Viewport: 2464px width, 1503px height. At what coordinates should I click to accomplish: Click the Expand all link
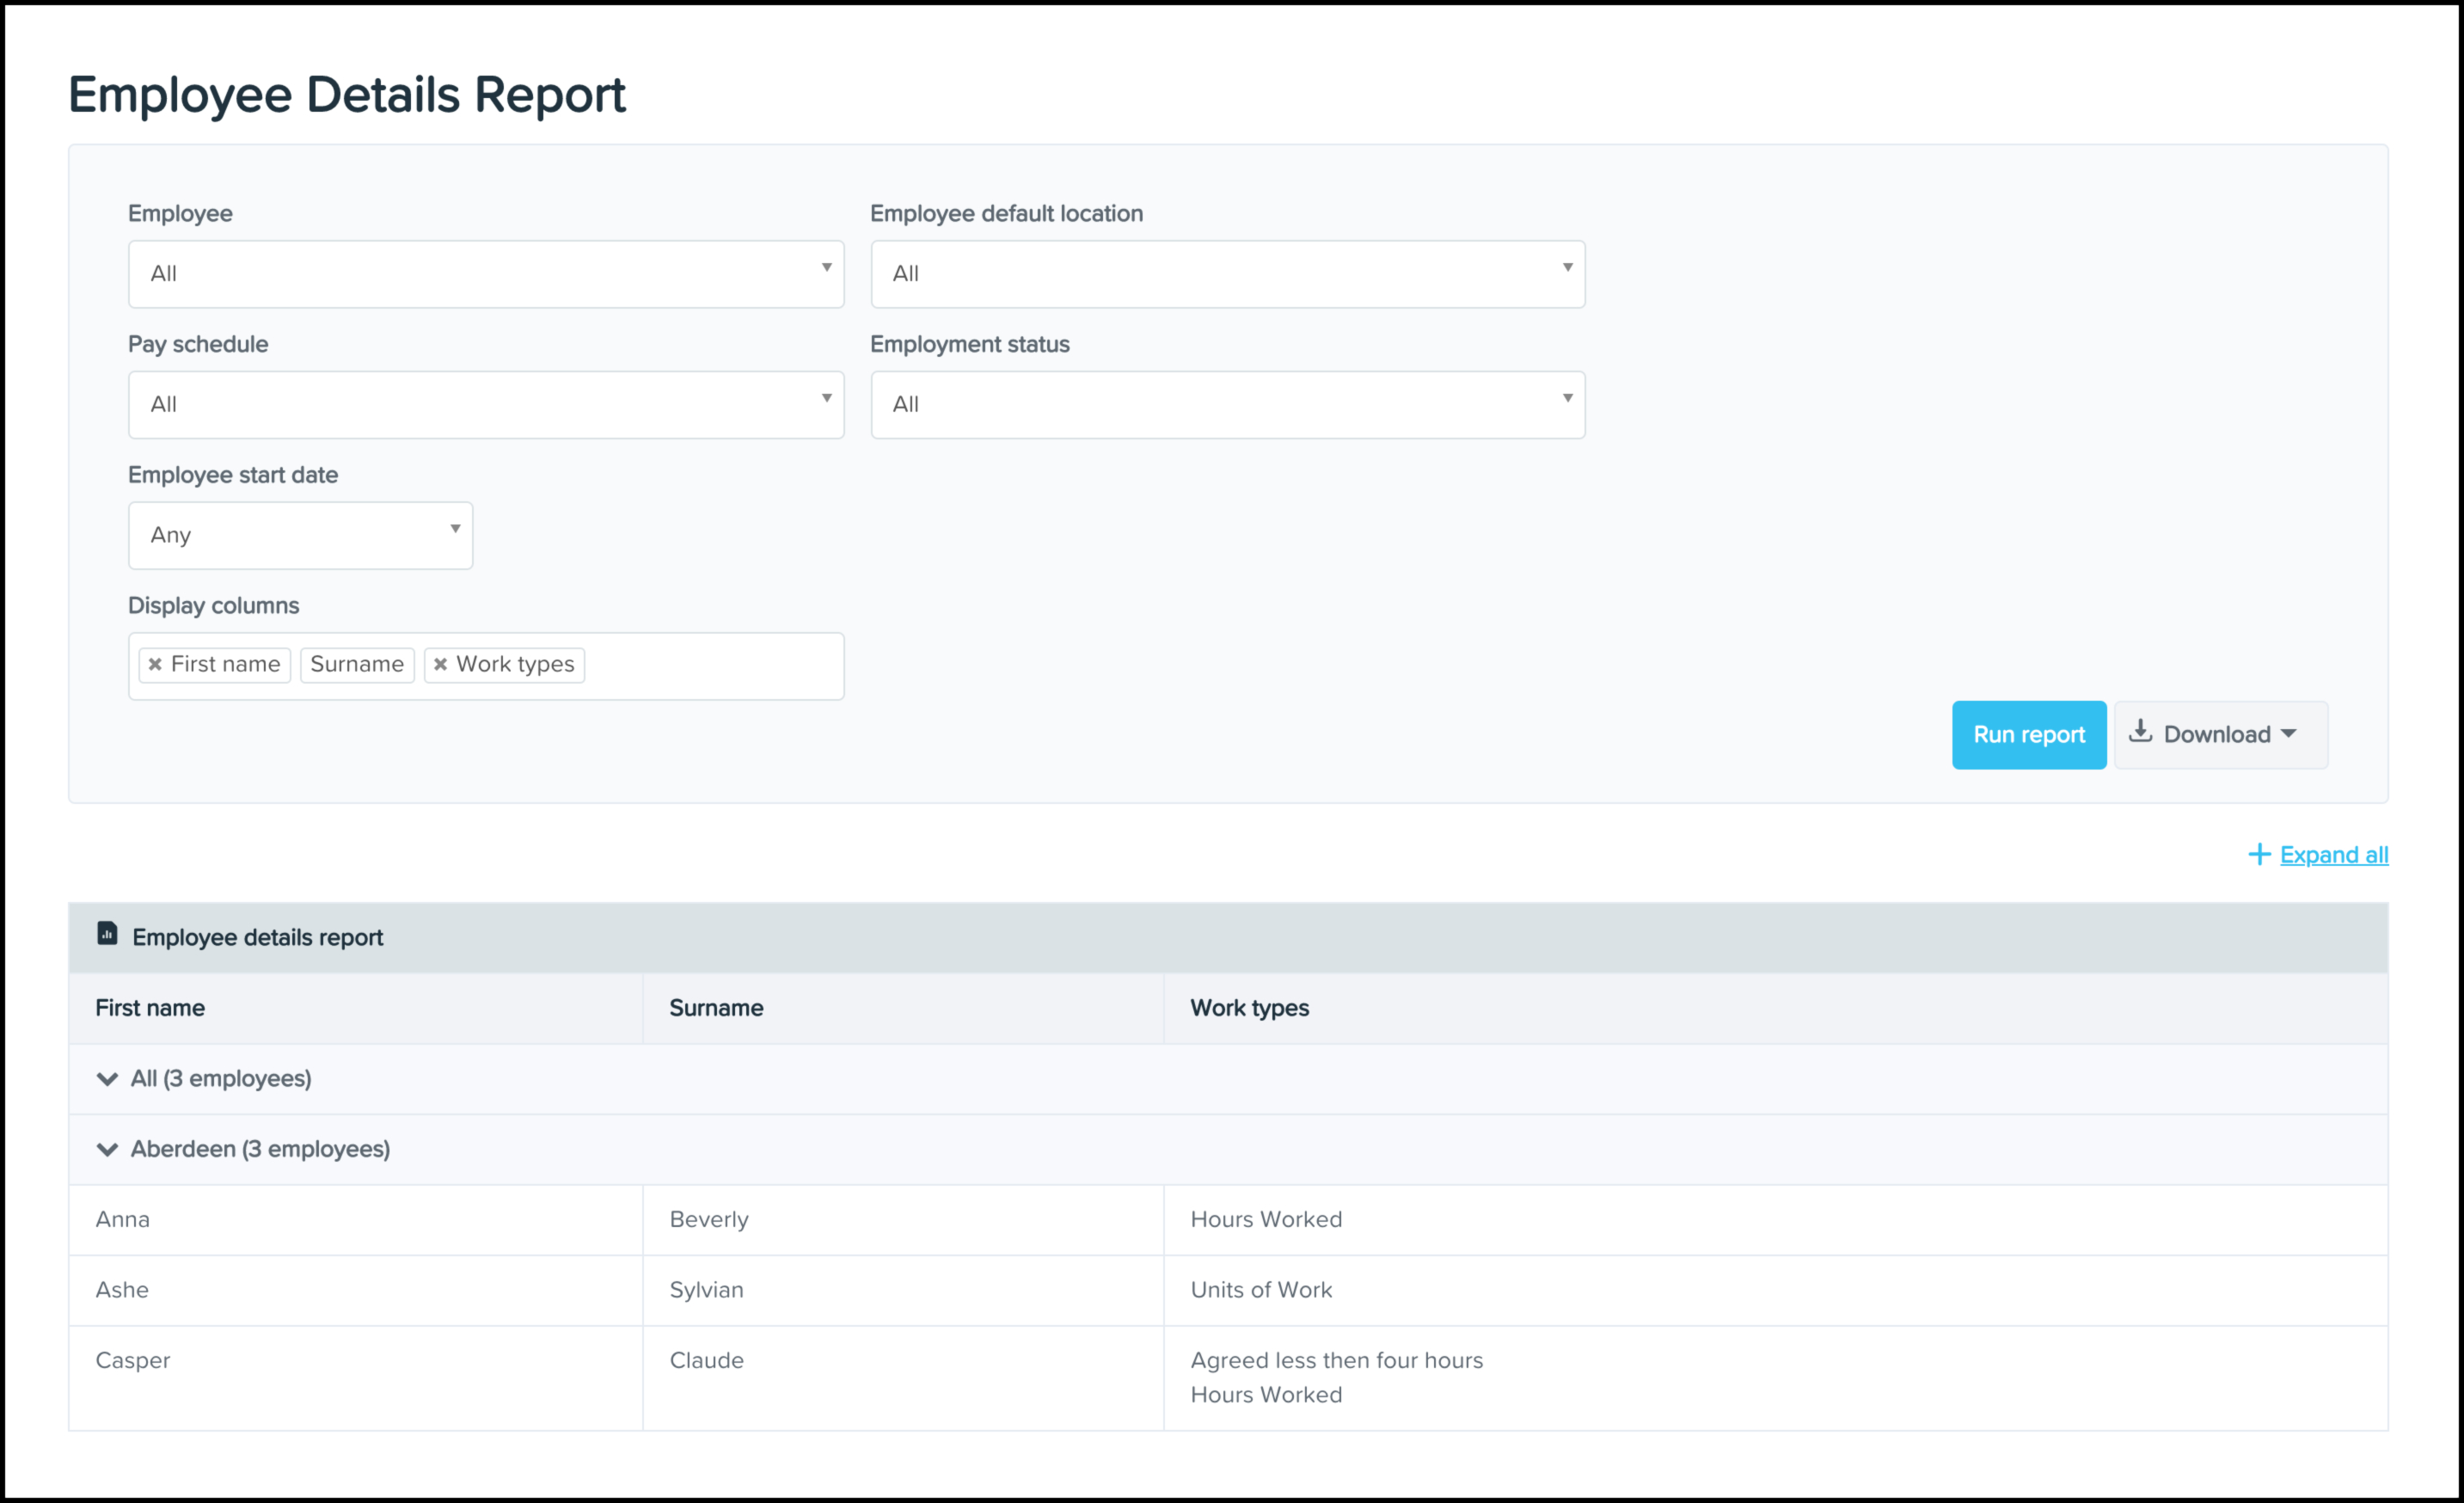click(2333, 855)
